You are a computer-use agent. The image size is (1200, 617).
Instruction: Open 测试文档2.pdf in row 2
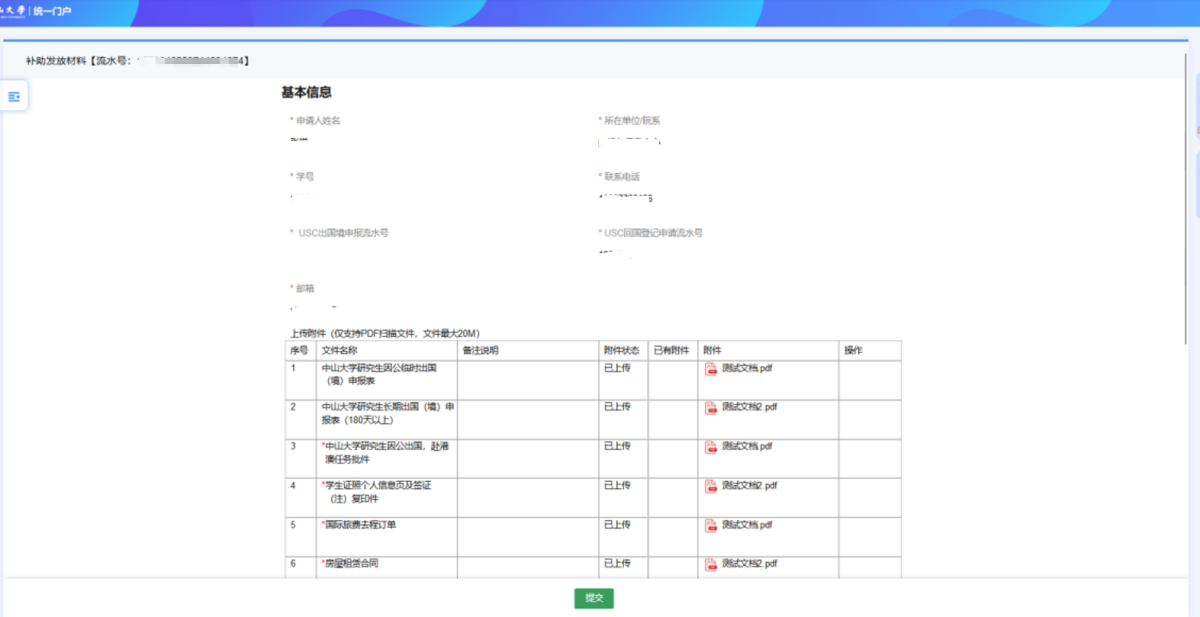tap(749, 407)
